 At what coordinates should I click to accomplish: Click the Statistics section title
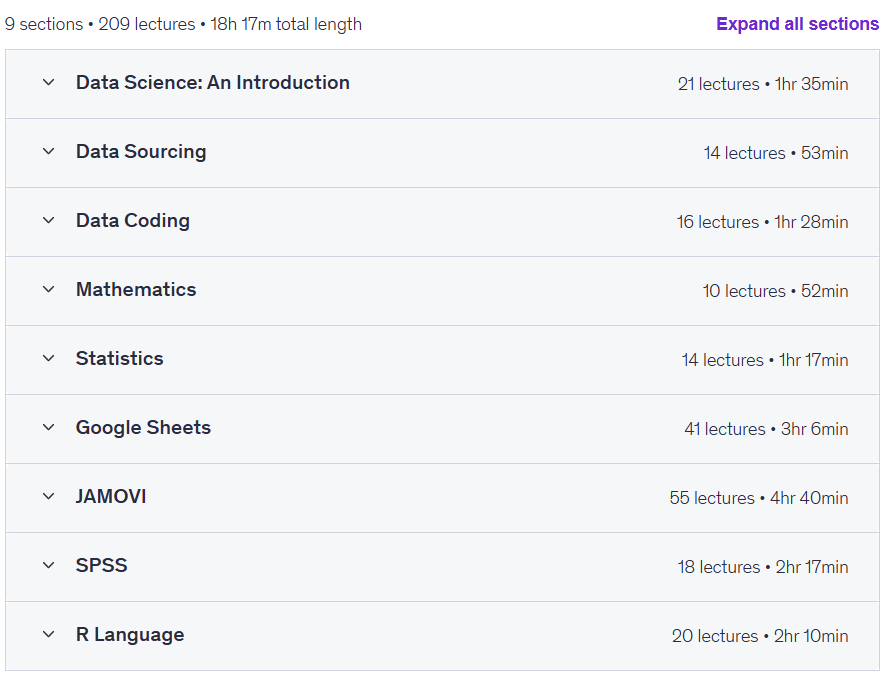(x=120, y=358)
